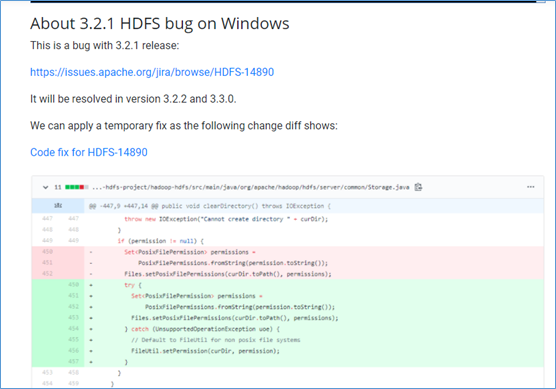The width and height of the screenshot is (556, 389).
Task: Click the added Files.setPosixFilePermissions line 453
Action: coord(235,318)
